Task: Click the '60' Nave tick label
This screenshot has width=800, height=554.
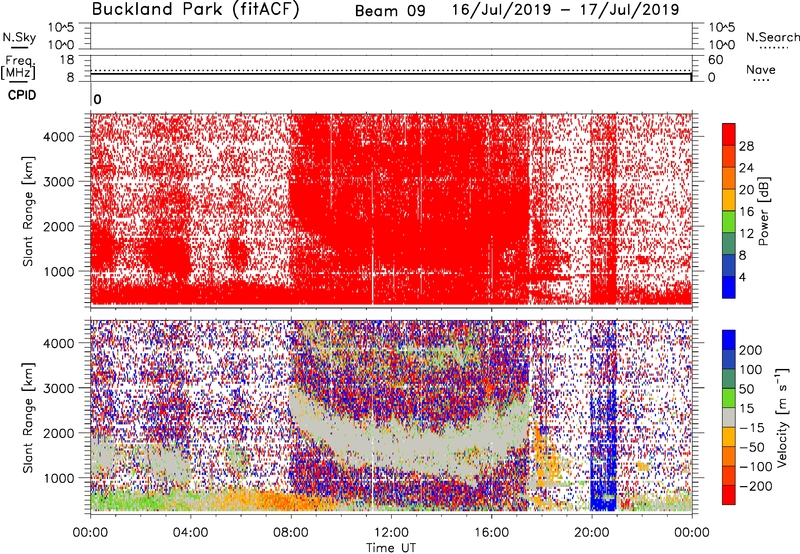Action: click(x=715, y=60)
